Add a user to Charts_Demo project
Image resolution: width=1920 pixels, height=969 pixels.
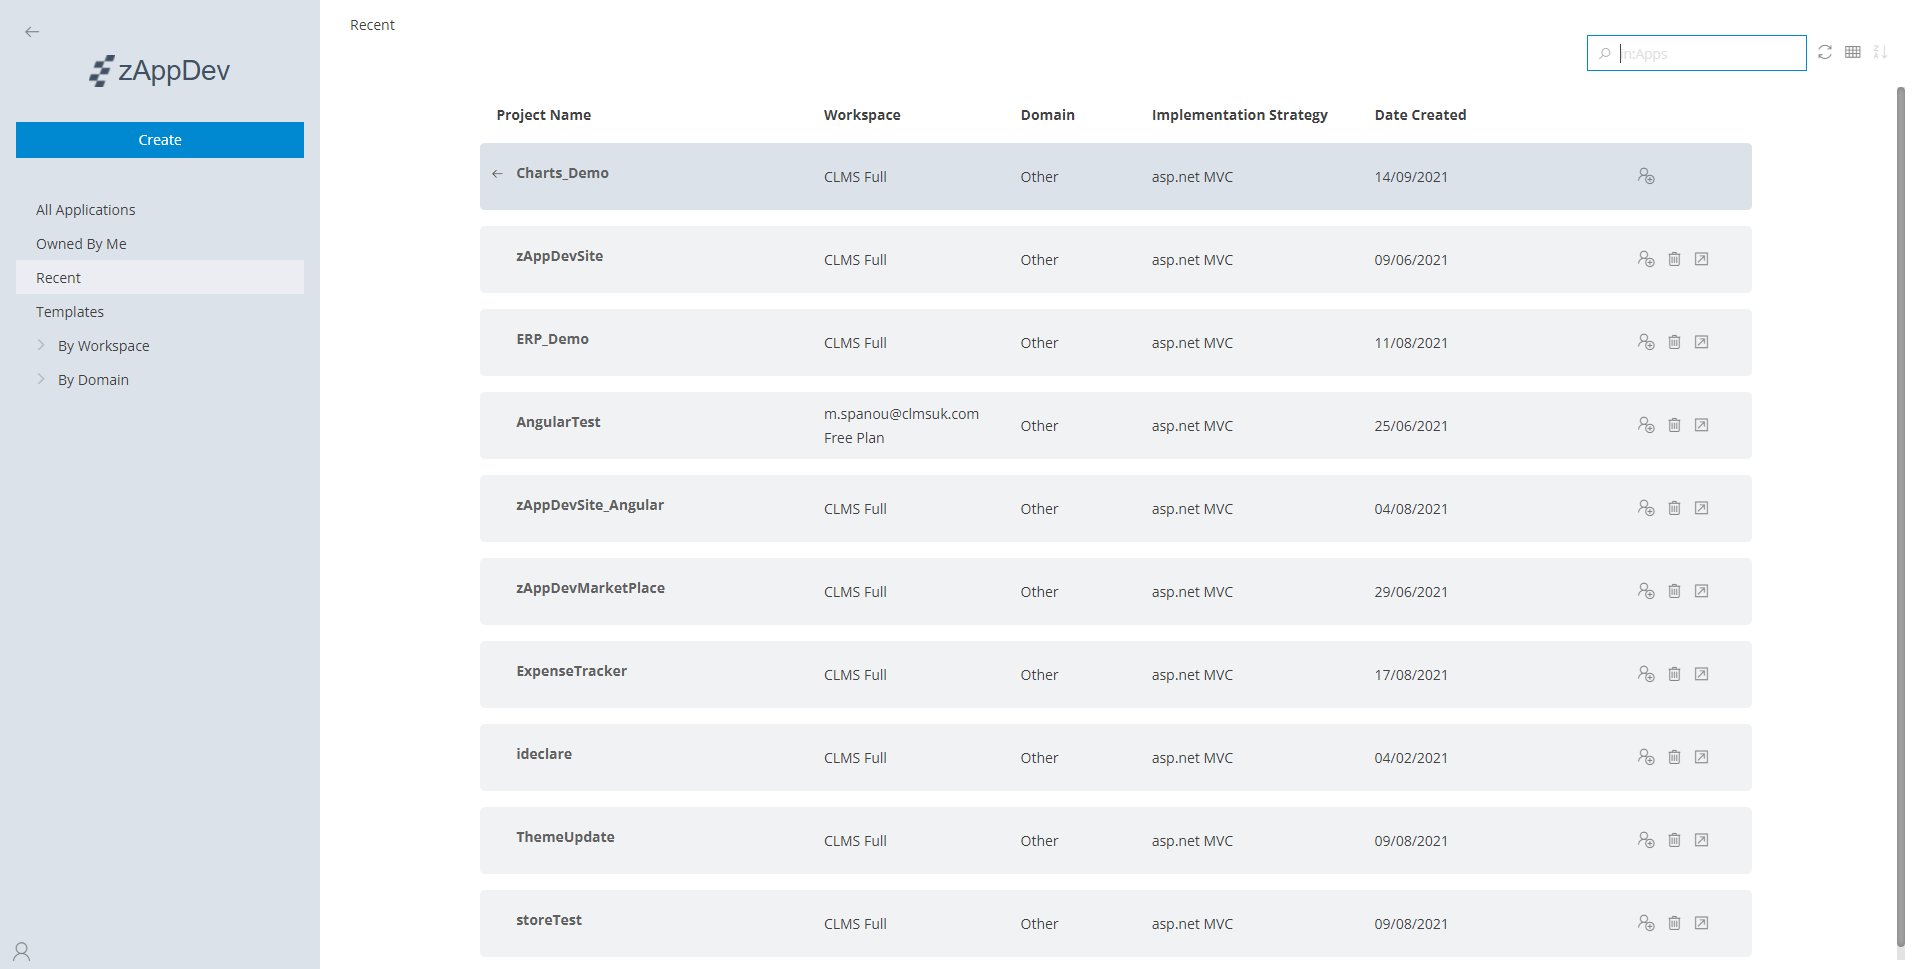[x=1646, y=176]
